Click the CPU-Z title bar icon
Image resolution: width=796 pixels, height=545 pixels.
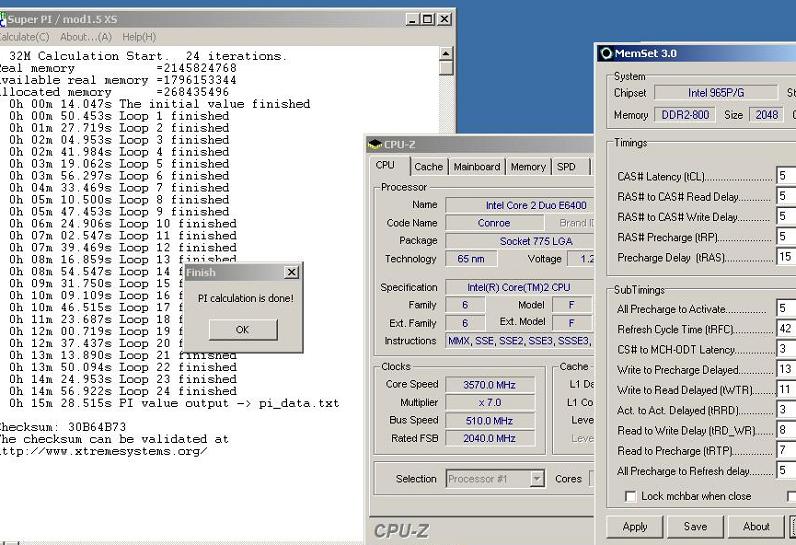coord(375,145)
